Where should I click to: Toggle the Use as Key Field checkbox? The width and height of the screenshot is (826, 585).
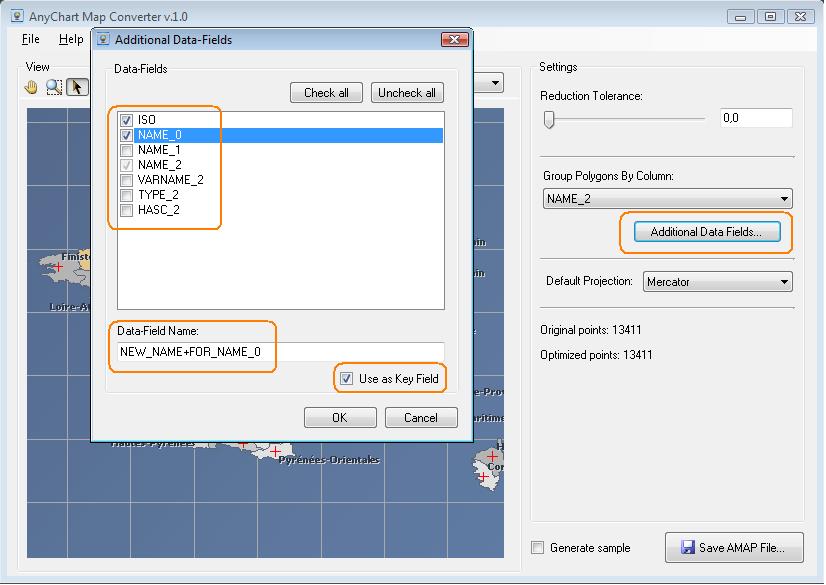(x=346, y=379)
